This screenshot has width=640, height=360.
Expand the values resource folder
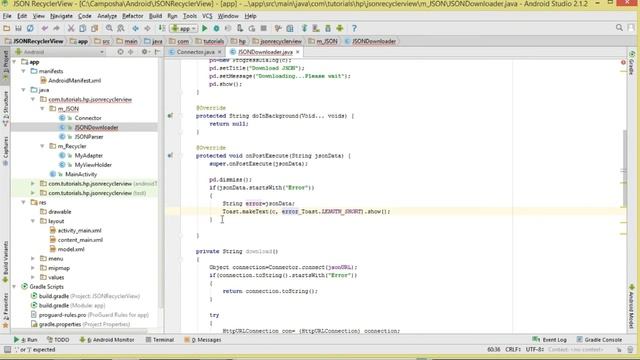33,278
